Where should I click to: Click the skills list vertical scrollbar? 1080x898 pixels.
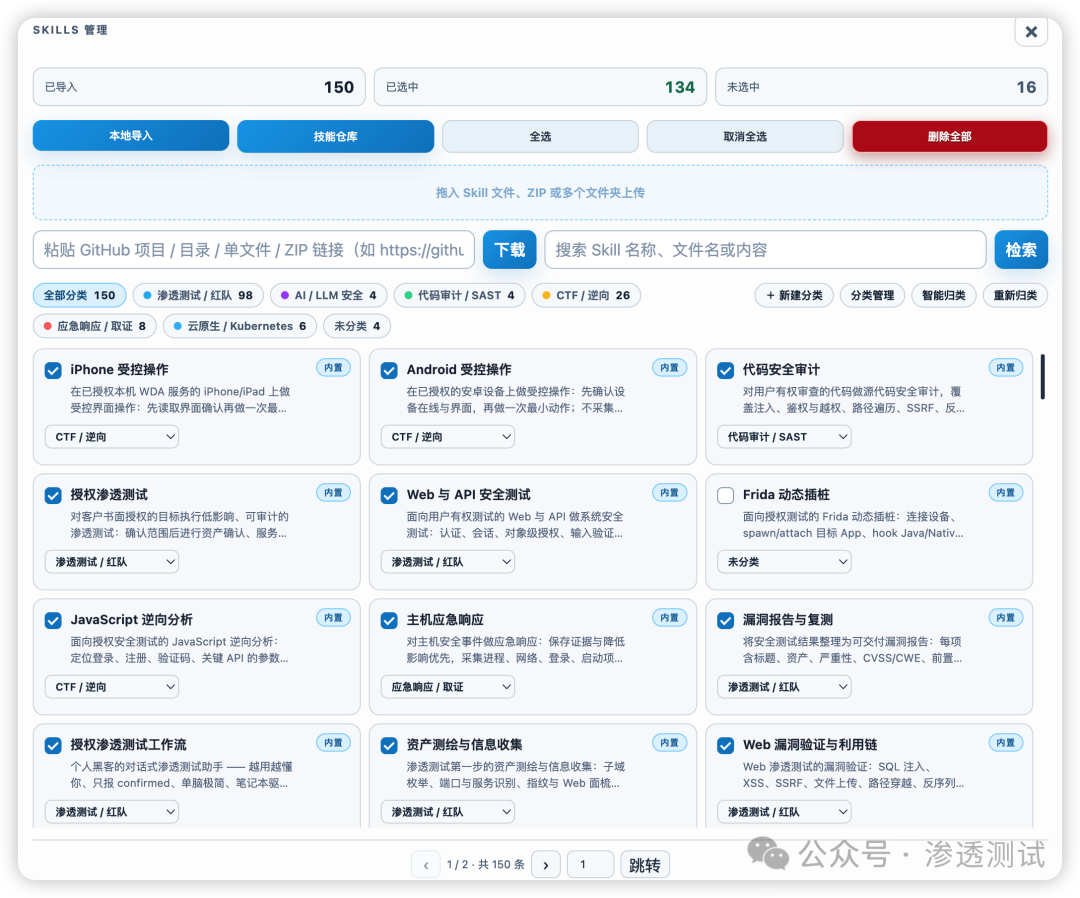click(x=1043, y=377)
